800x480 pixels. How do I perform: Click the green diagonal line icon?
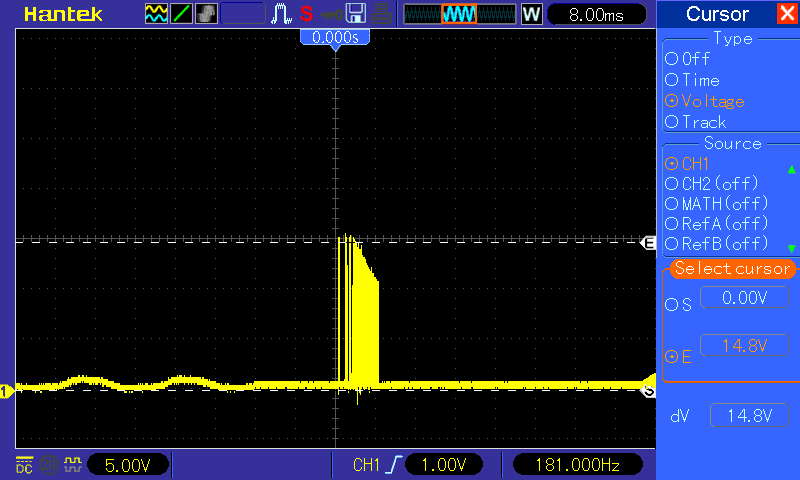click(x=182, y=14)
